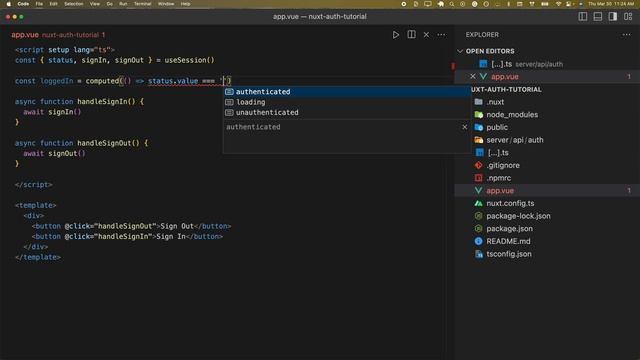Image resolution: width=640 pixels, height=360 pixels.
Task: Close app.vue from the Open Editors list
Action: coord(473,76)
